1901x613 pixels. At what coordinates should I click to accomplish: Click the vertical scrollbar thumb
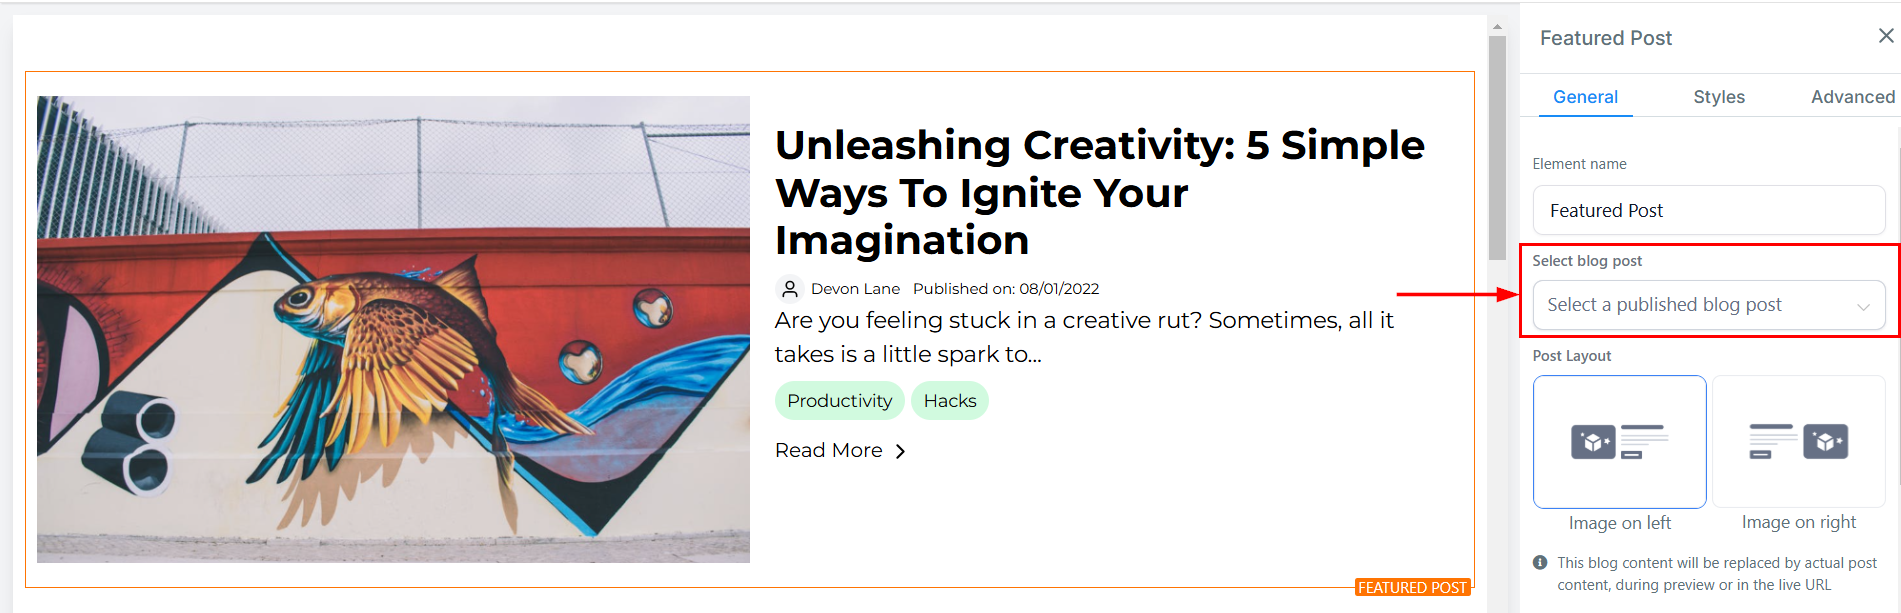(x=1497, y=148)
